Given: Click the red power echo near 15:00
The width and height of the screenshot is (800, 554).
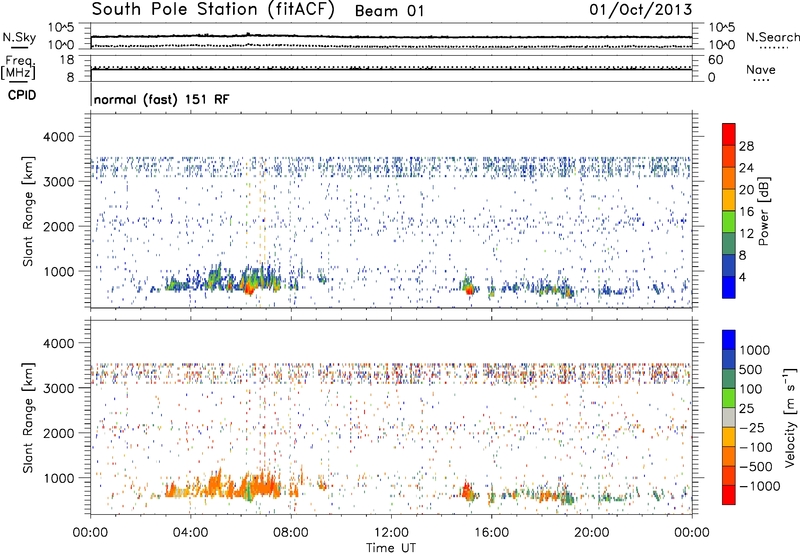Looking at the screenshot, I should pyautogui.click(x=469, y=290).
